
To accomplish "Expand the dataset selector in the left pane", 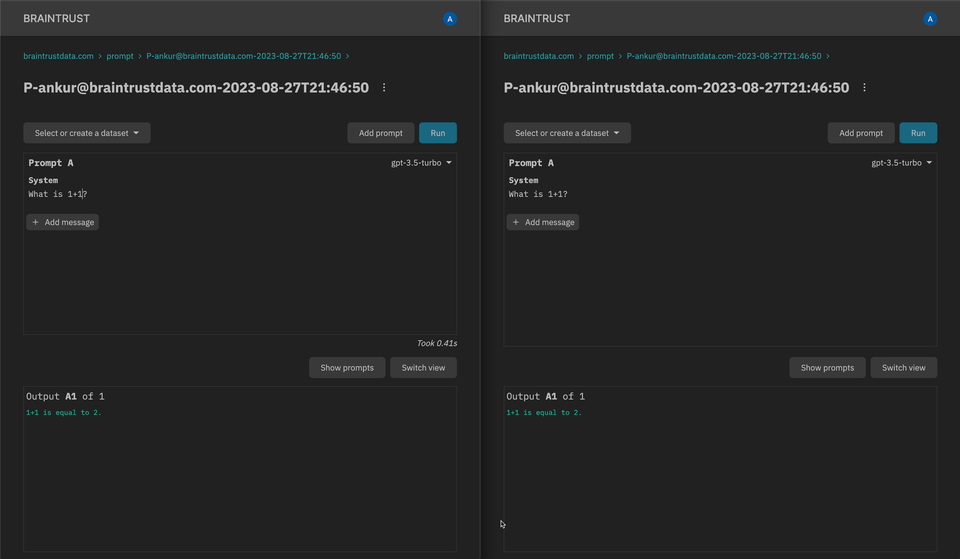I will pyautogui.click(x=87, y=133).
